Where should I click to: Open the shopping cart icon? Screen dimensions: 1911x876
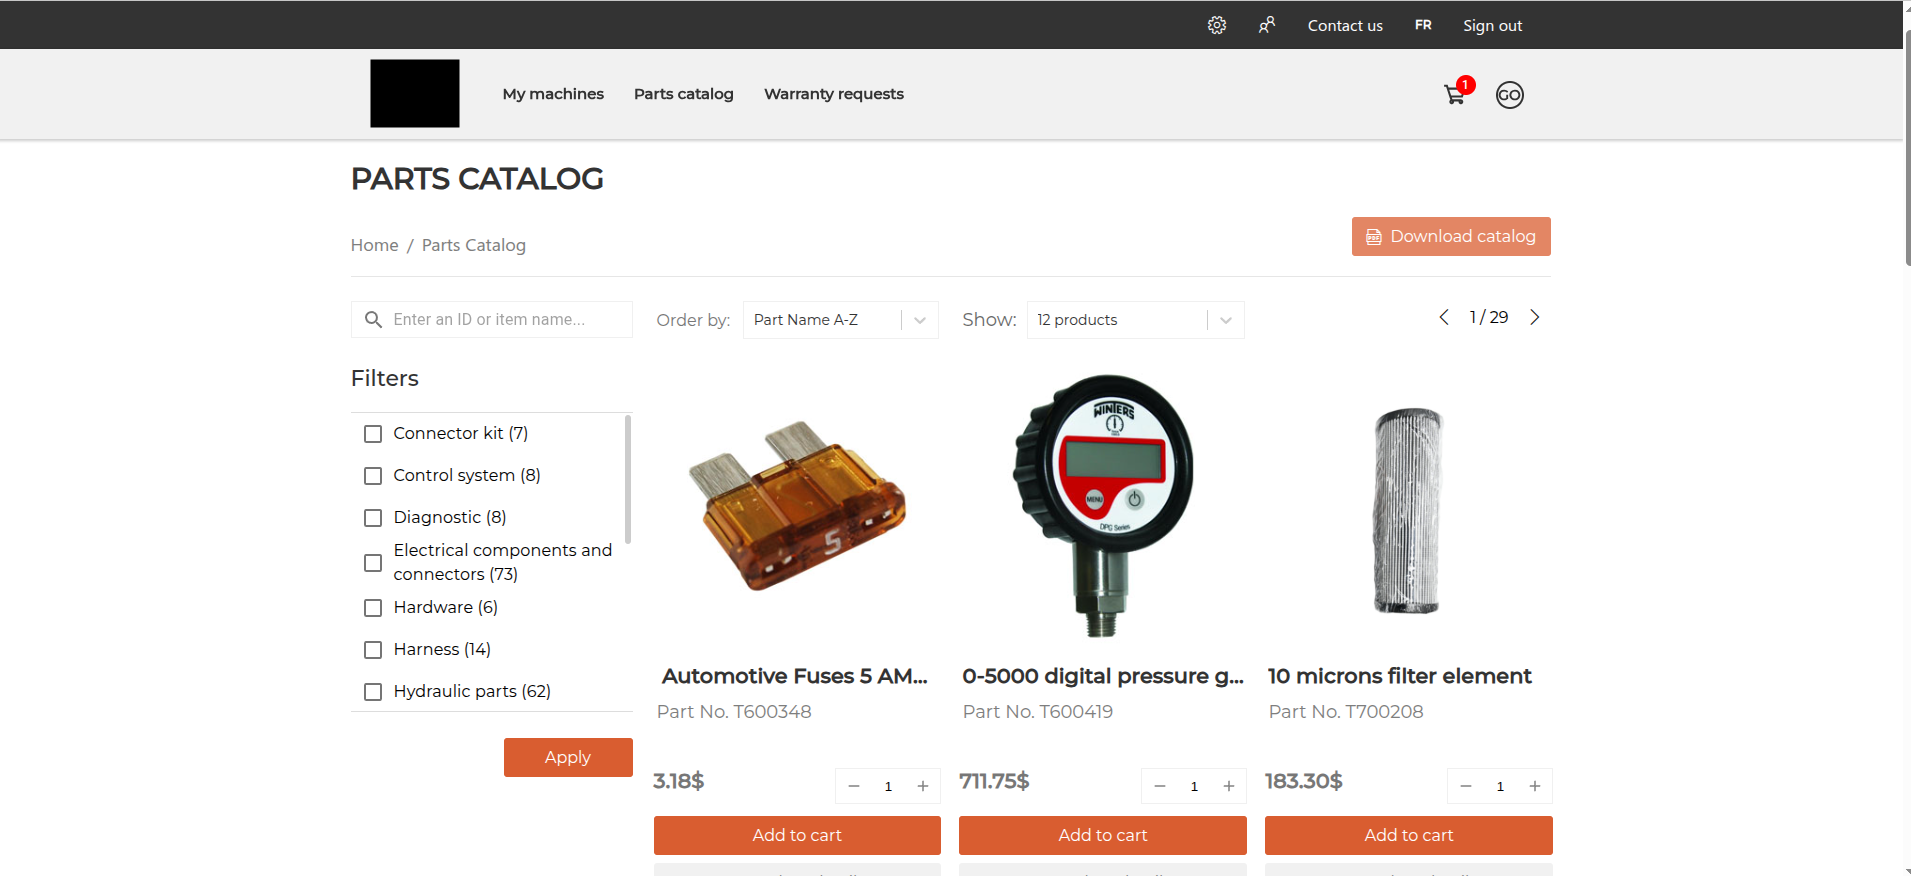[1455, 95]
